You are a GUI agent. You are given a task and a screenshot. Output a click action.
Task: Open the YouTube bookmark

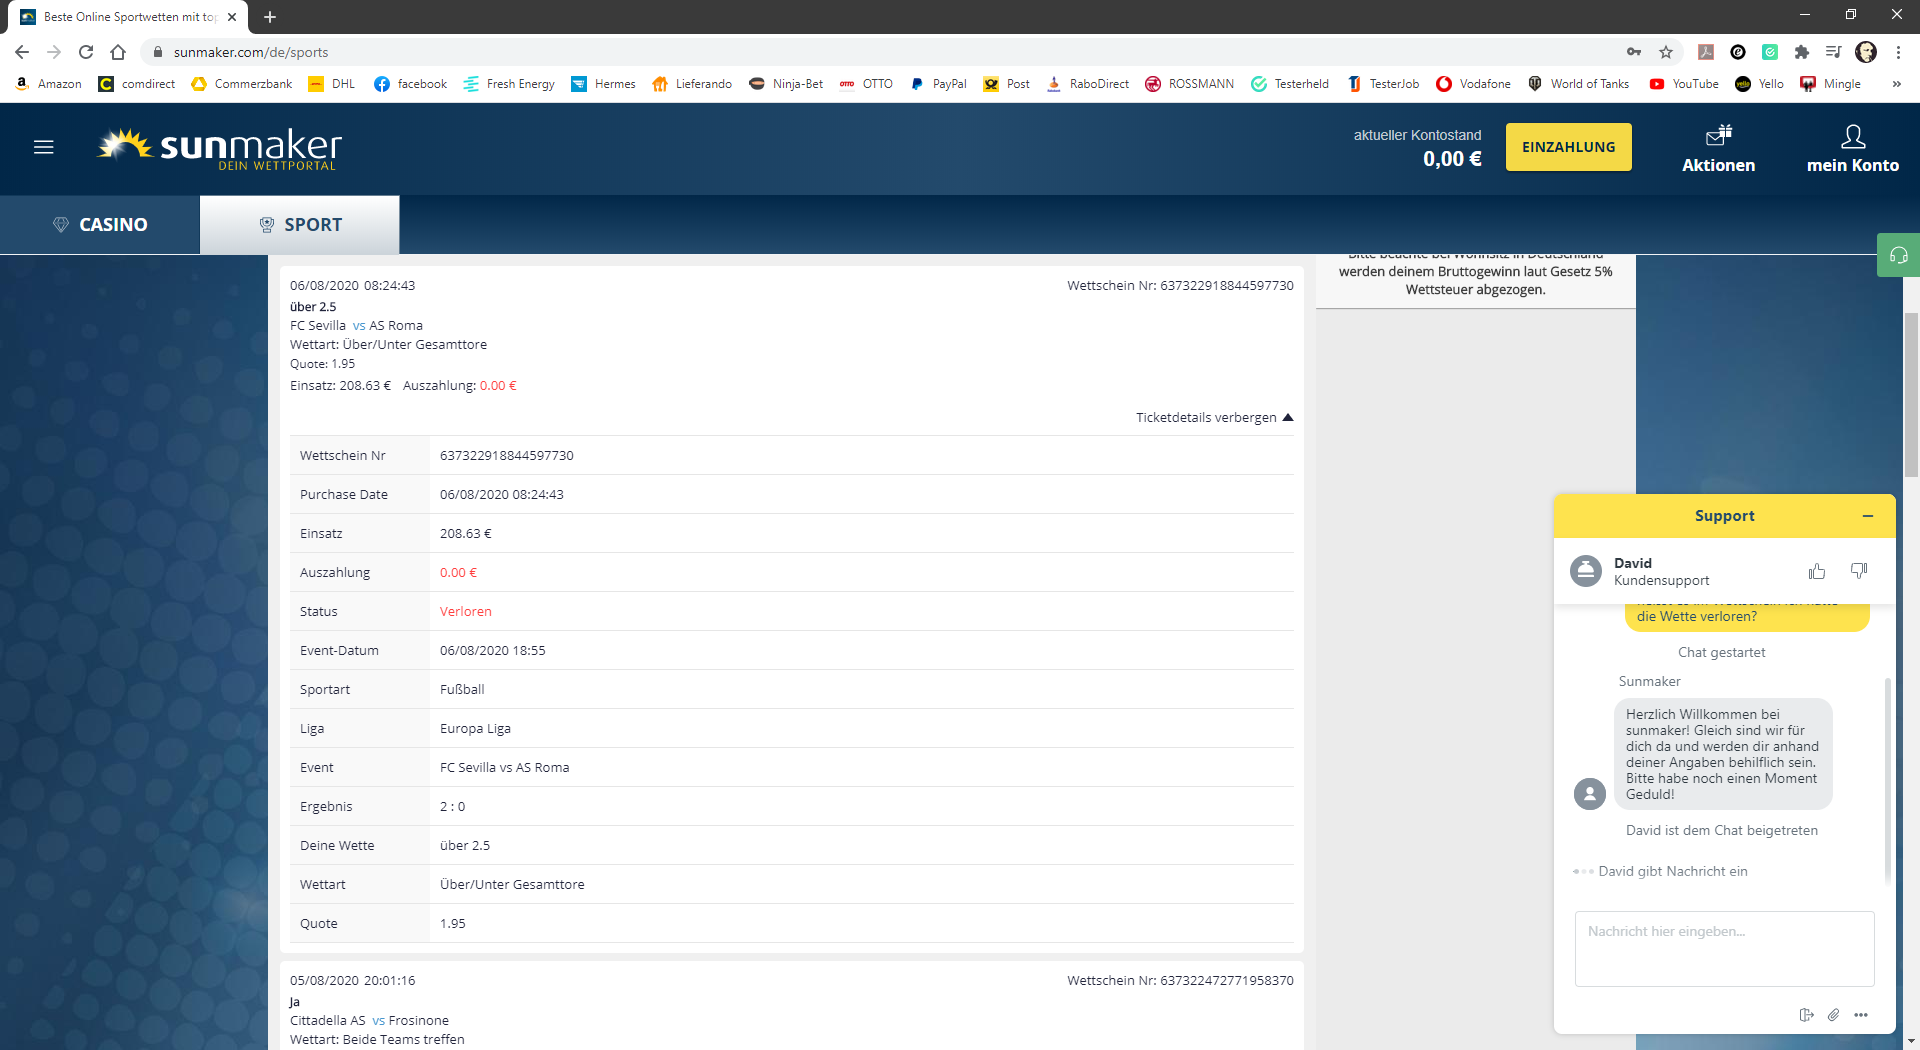[1684, 84]
